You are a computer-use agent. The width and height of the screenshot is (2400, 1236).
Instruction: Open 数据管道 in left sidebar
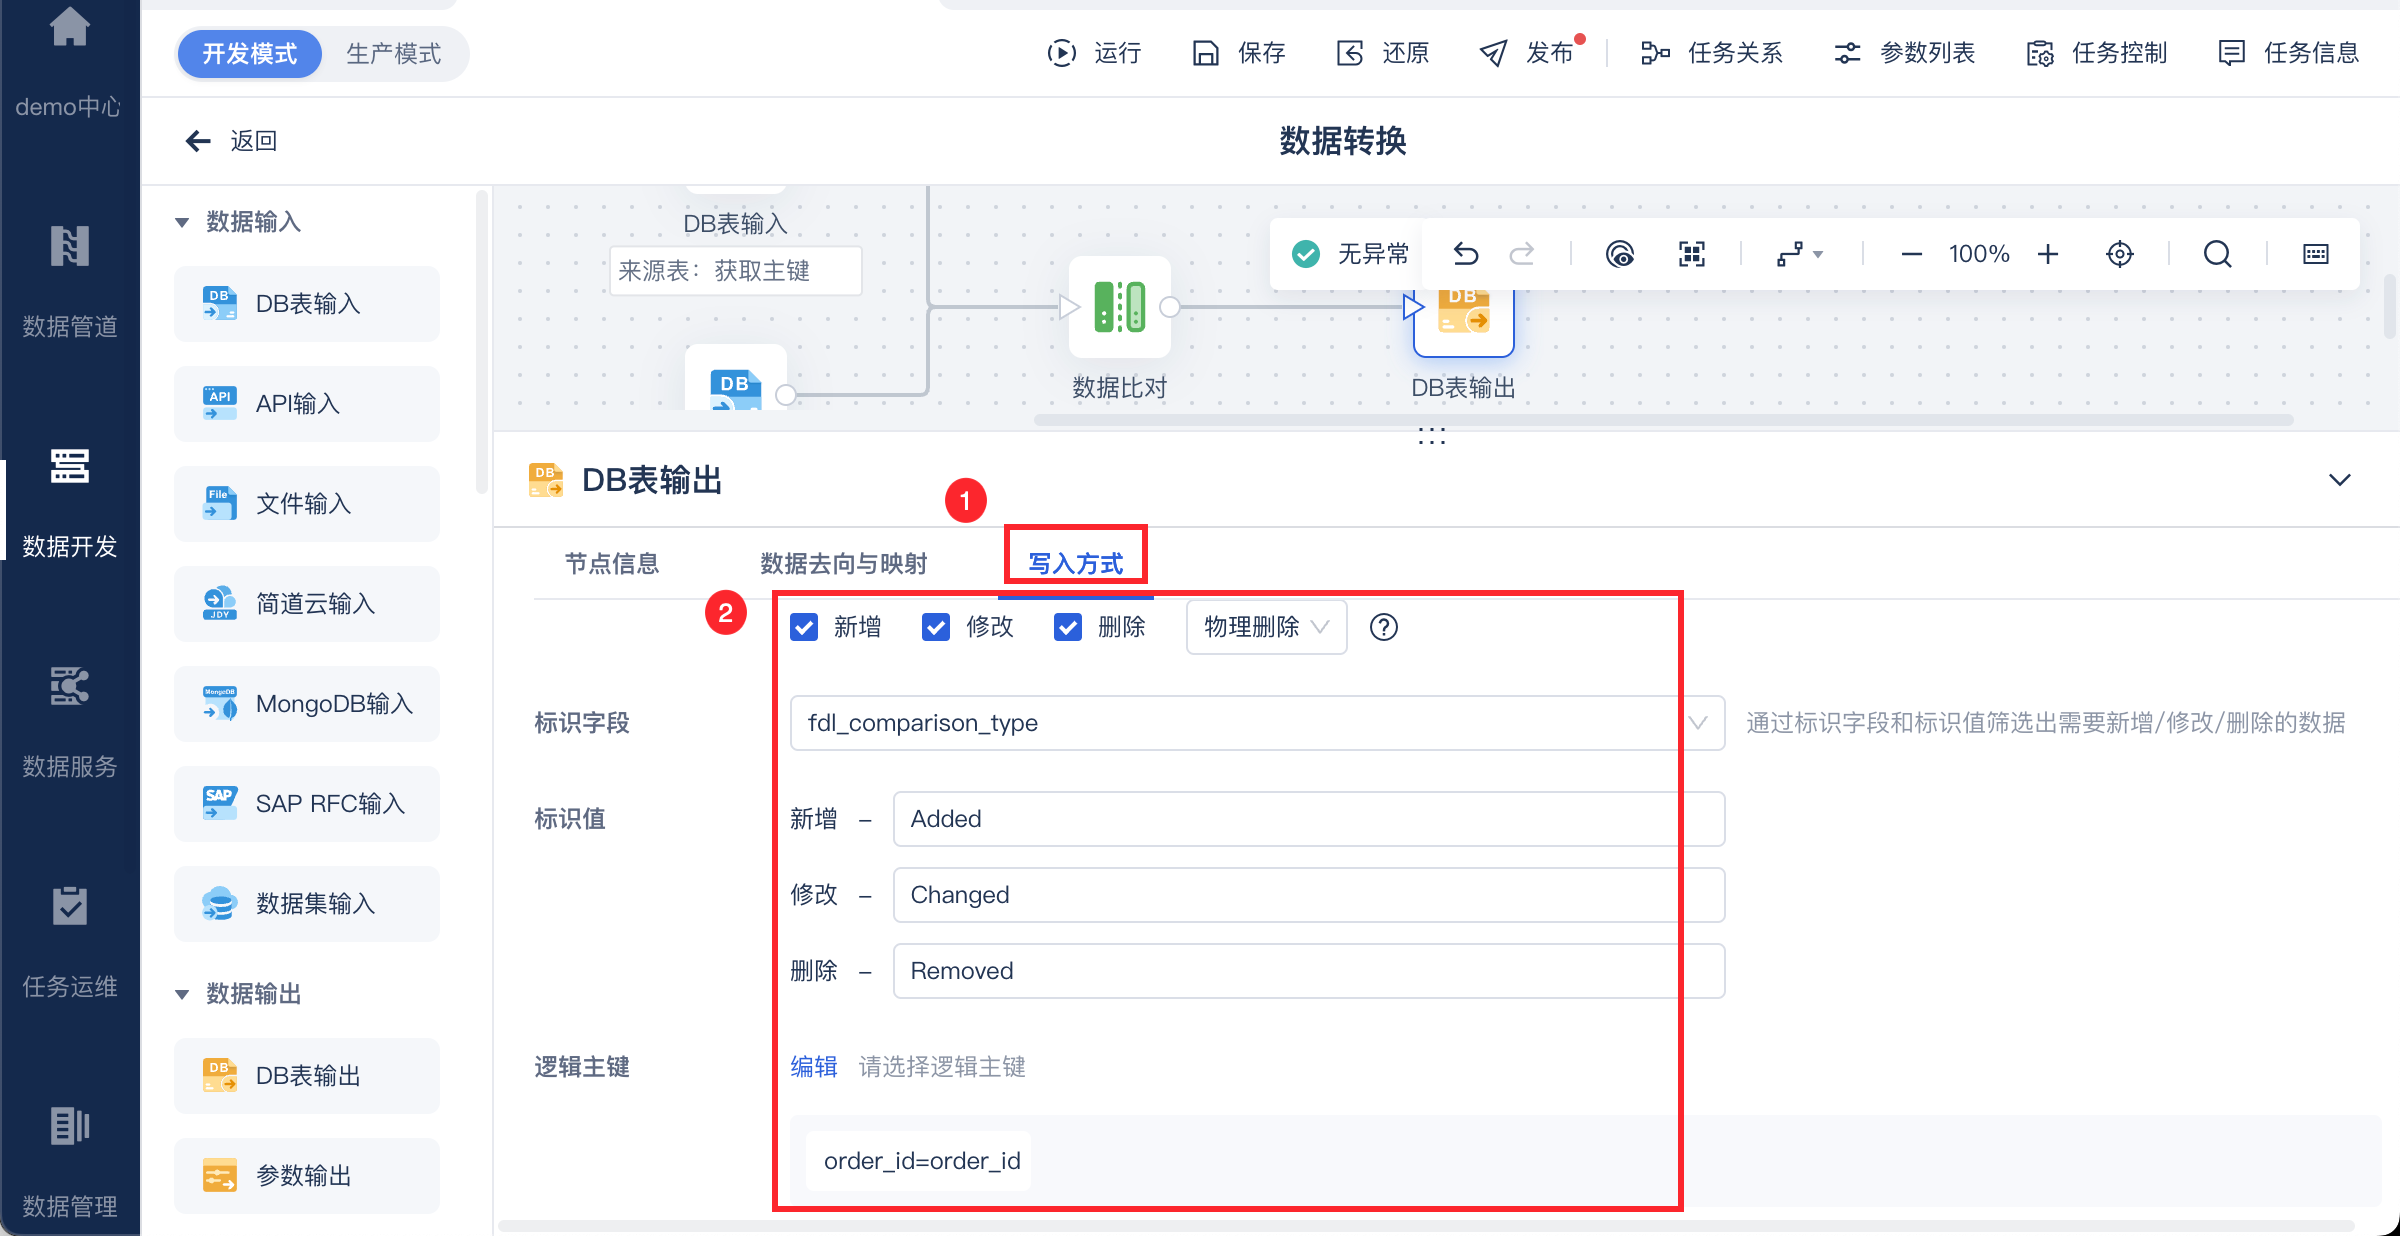69,280
